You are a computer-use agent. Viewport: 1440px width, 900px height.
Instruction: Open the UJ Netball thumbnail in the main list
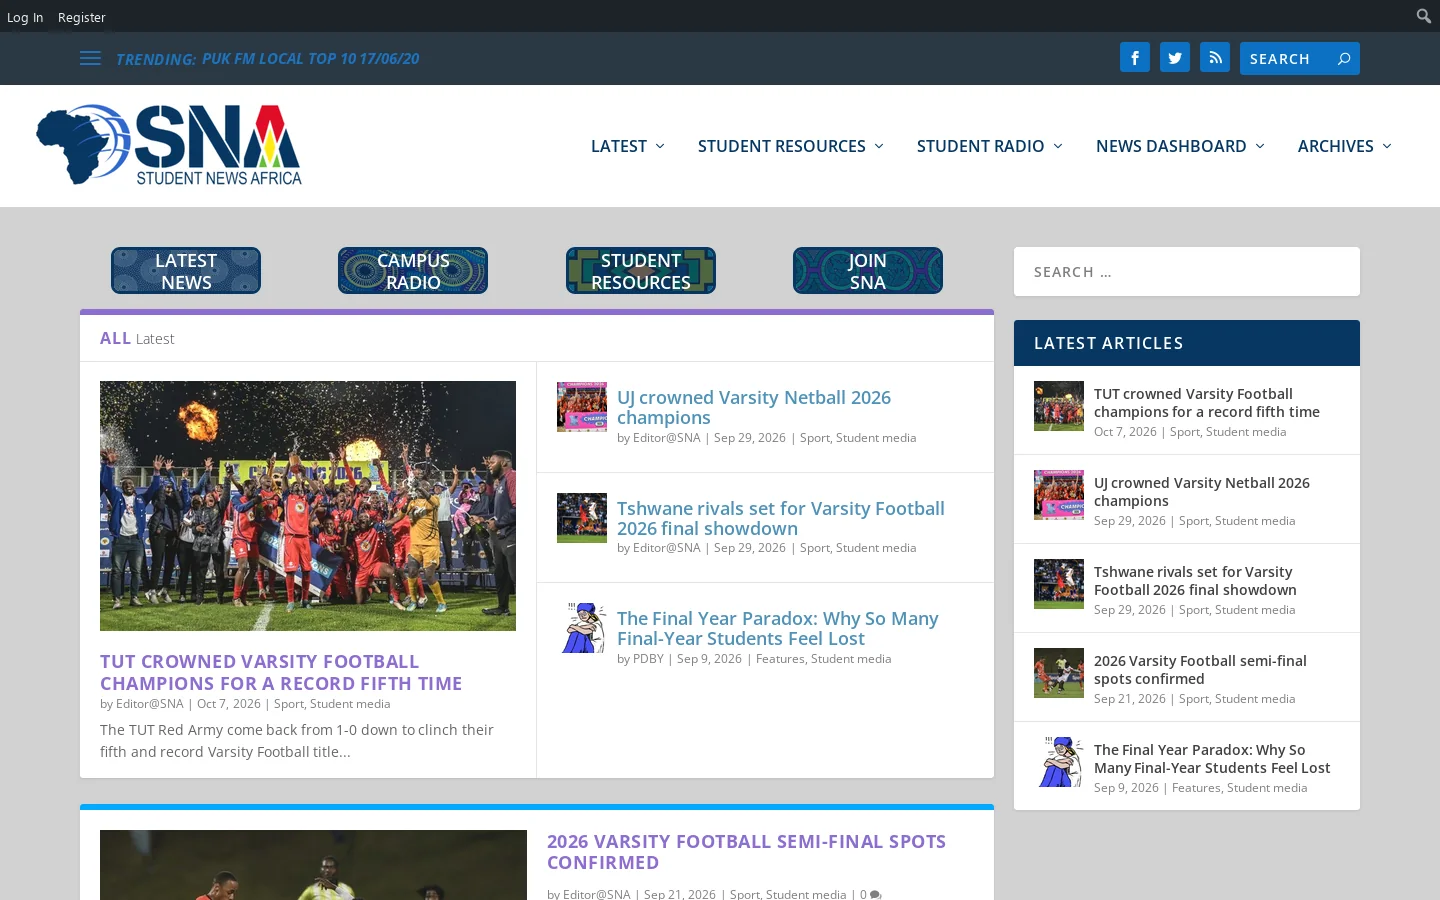[x=582, y=407]
